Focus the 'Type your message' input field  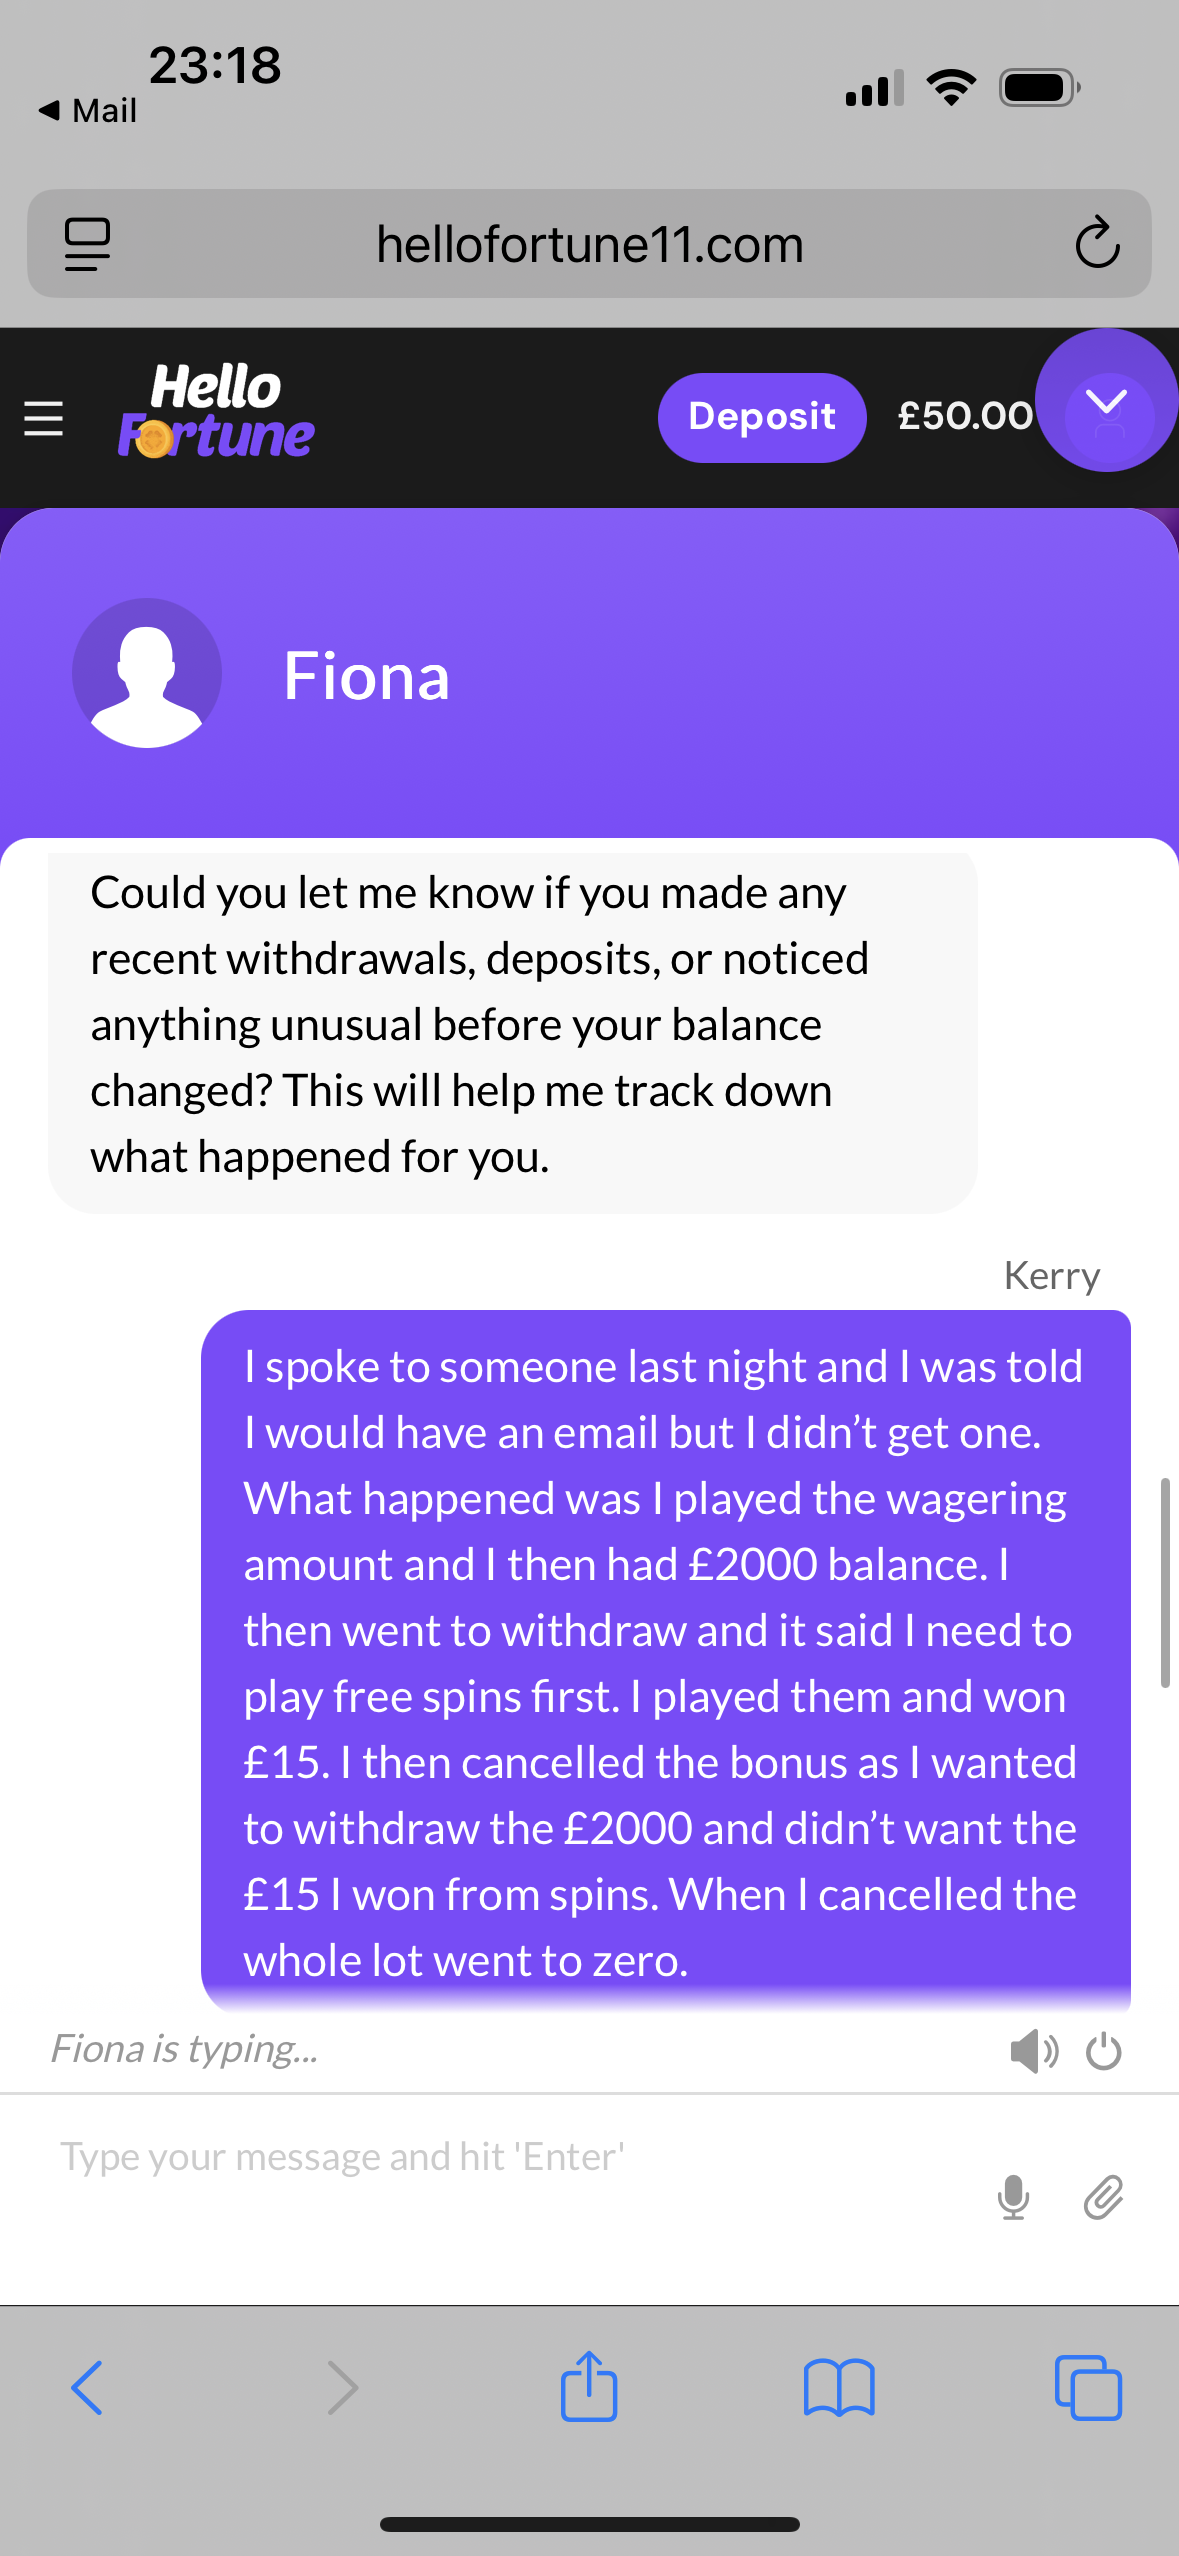pos(500,2158)
